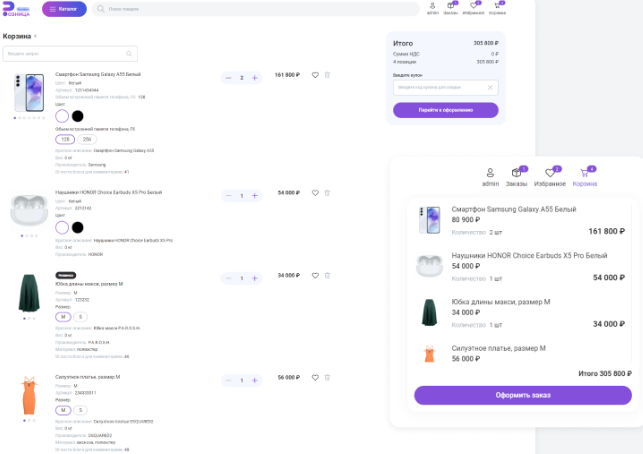This screenshot has height=454, width=643.
Task: Open Корзина cart icon in top header
Action: 497,8
